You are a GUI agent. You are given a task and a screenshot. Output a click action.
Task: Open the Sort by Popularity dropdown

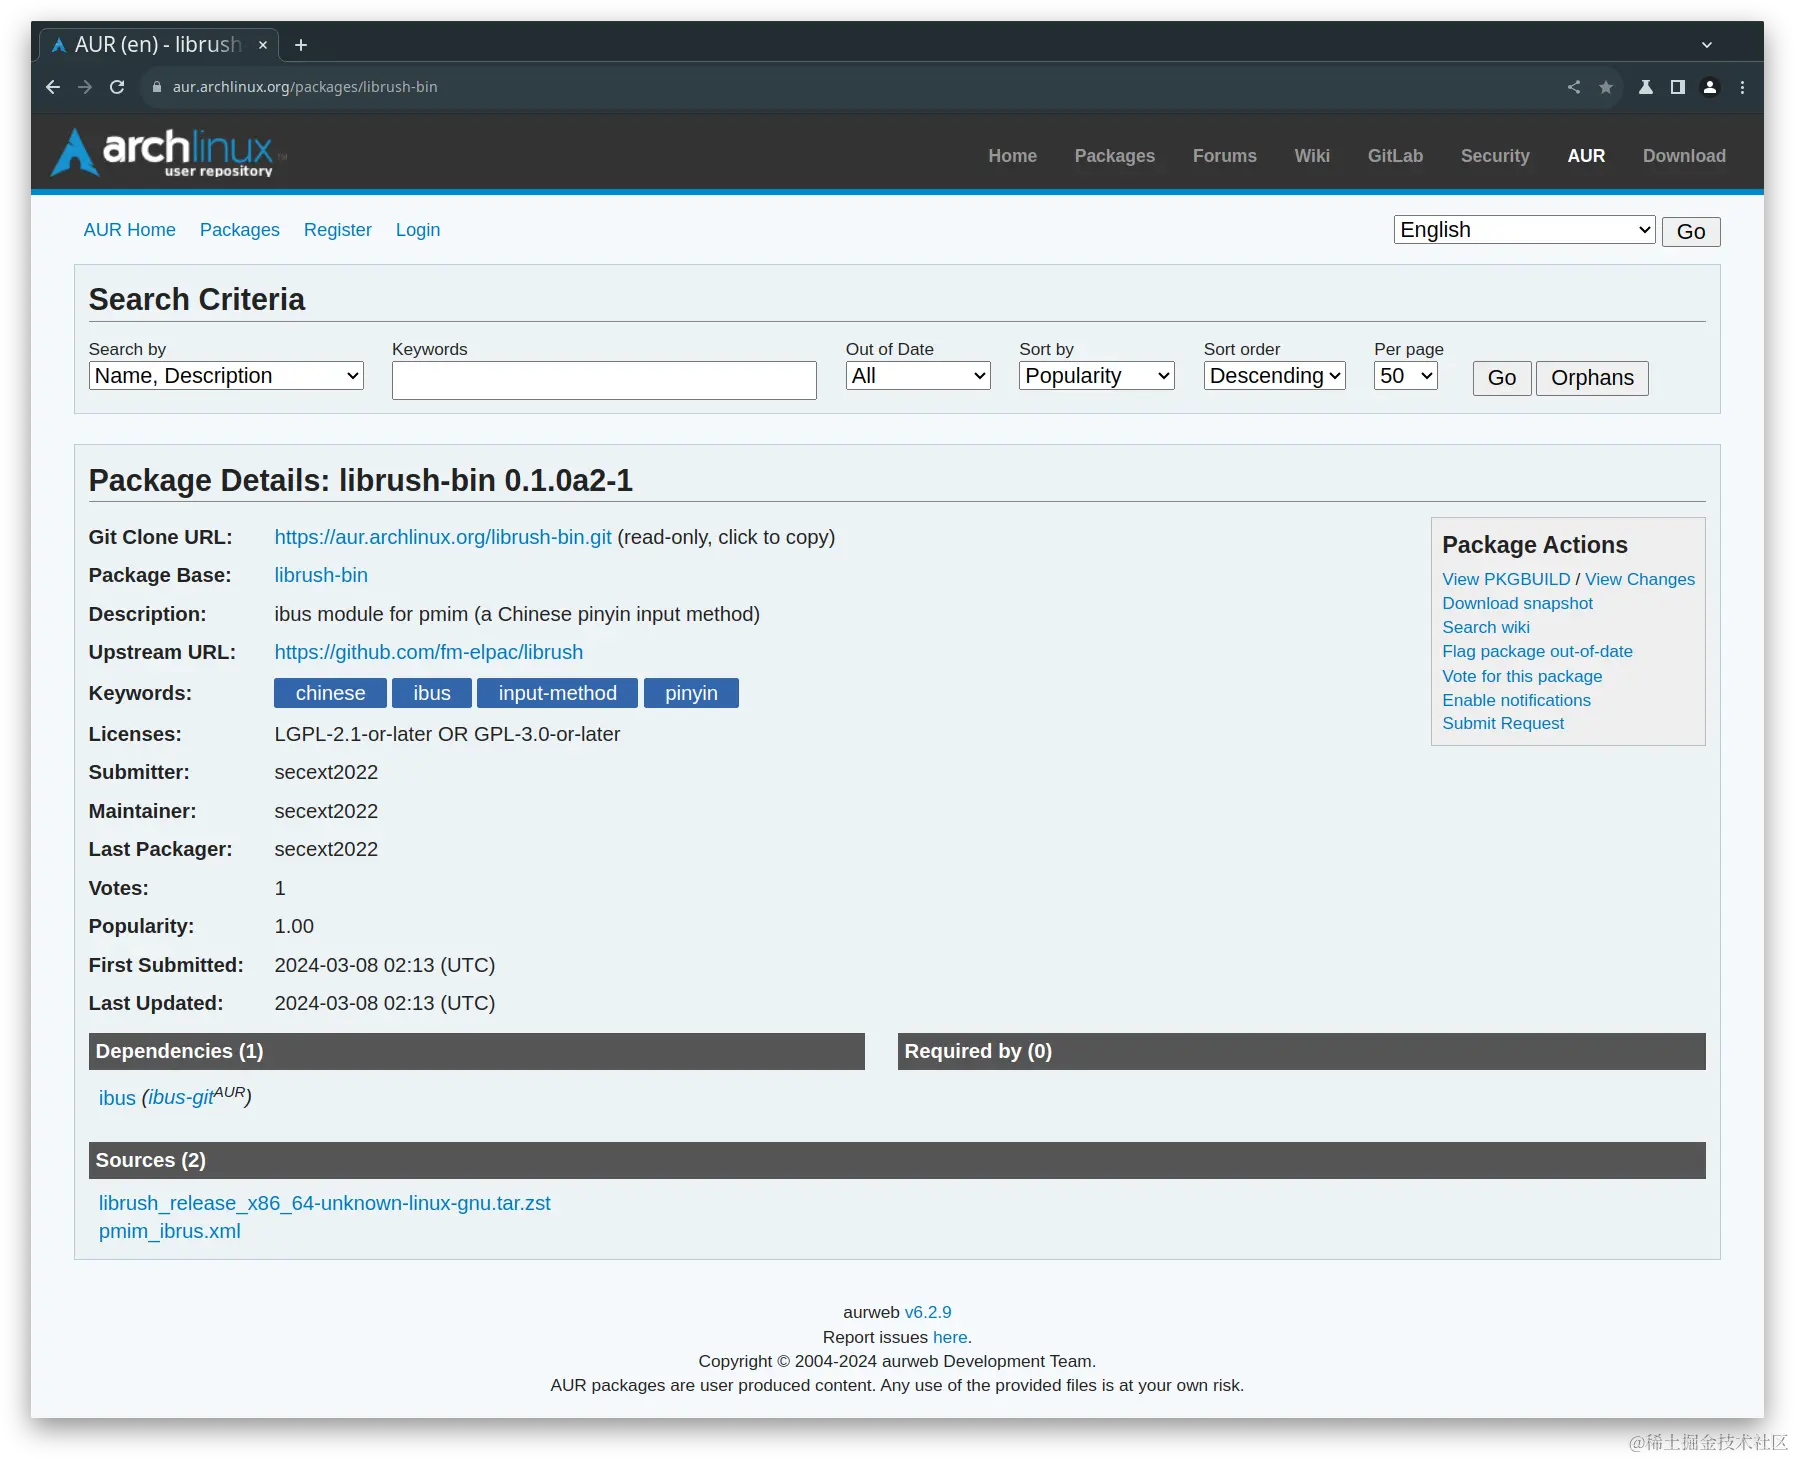point(1096,376)
